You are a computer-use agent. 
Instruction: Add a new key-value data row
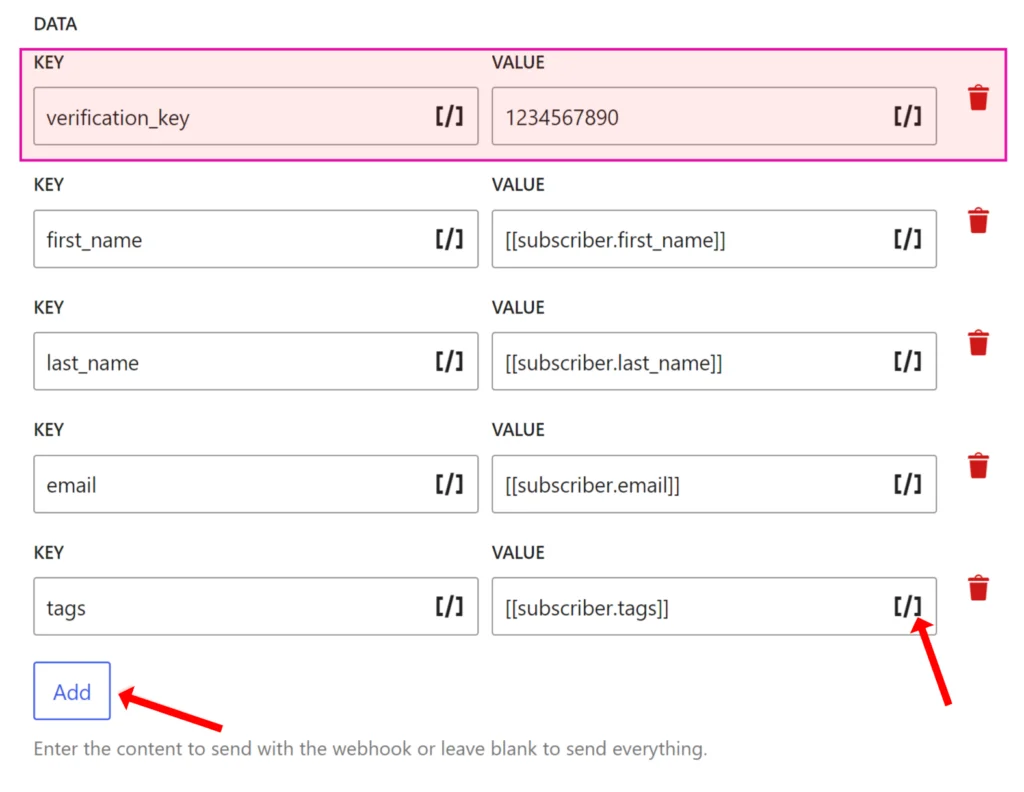click(x=72, y=691)
